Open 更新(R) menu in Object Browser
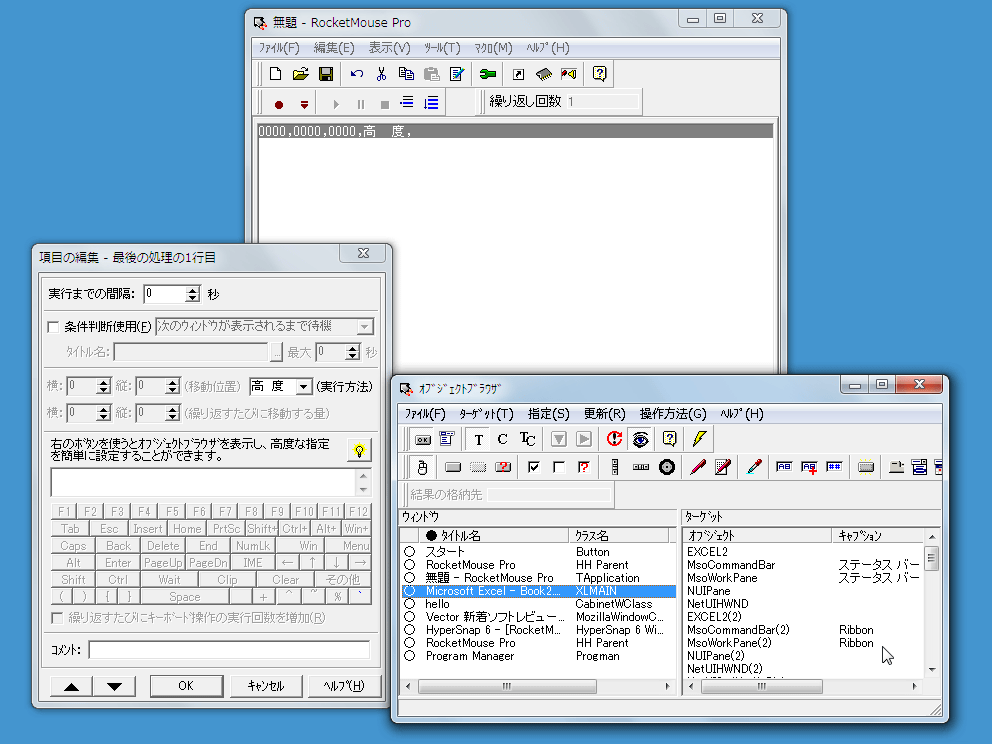 (x=604, y=414)
